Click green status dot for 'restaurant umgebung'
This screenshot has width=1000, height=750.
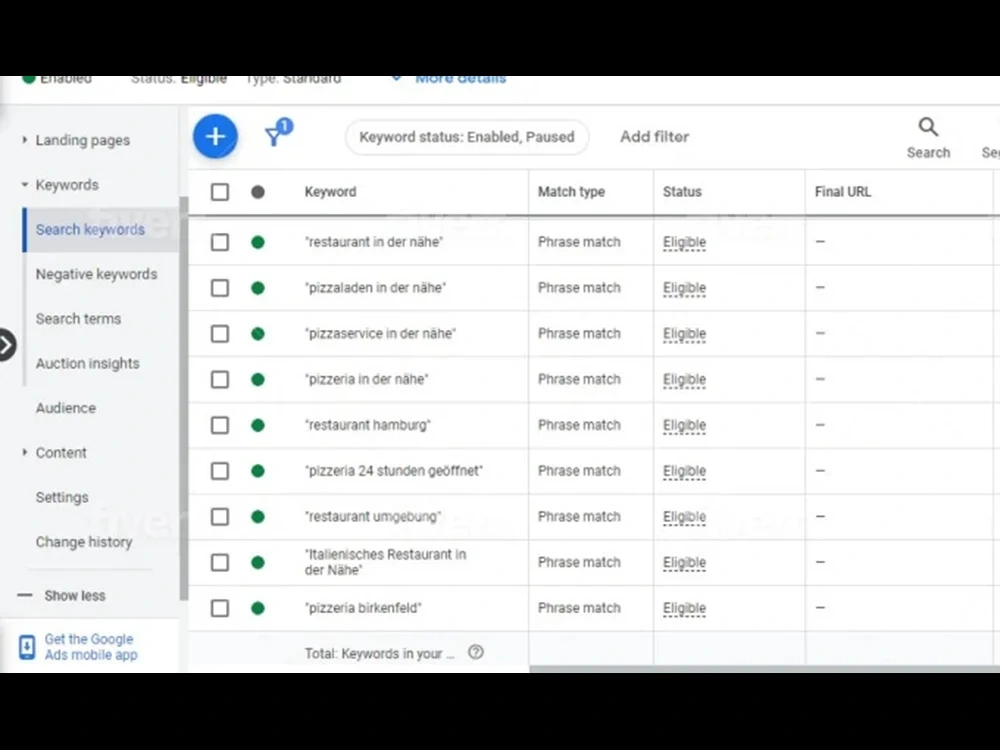(x=258, y=517)
